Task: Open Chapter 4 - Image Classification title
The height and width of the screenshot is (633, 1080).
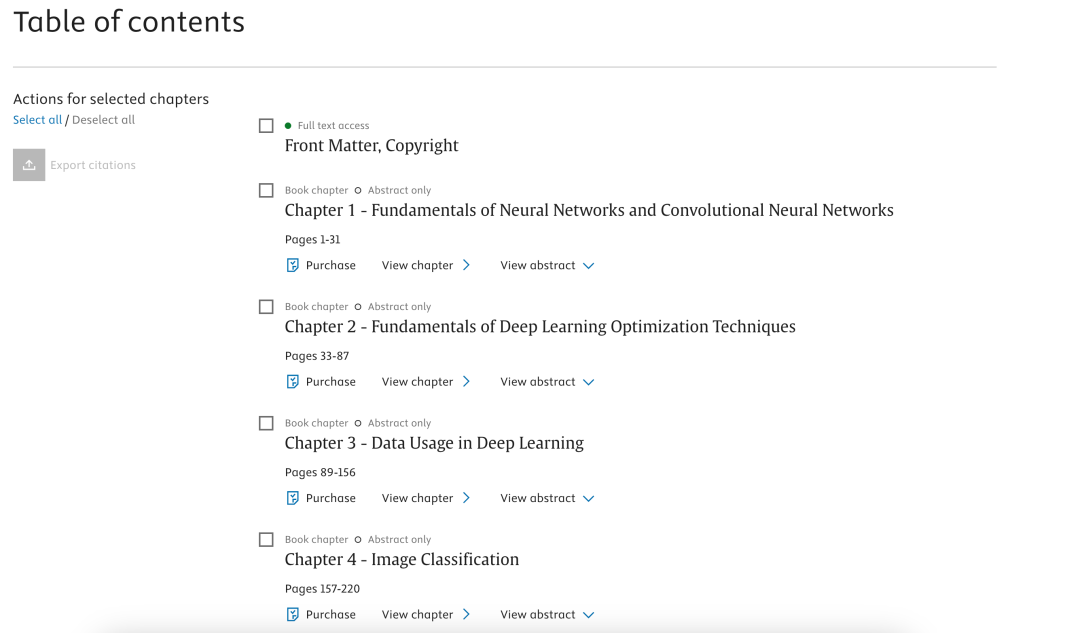Action: pos(401,560)
